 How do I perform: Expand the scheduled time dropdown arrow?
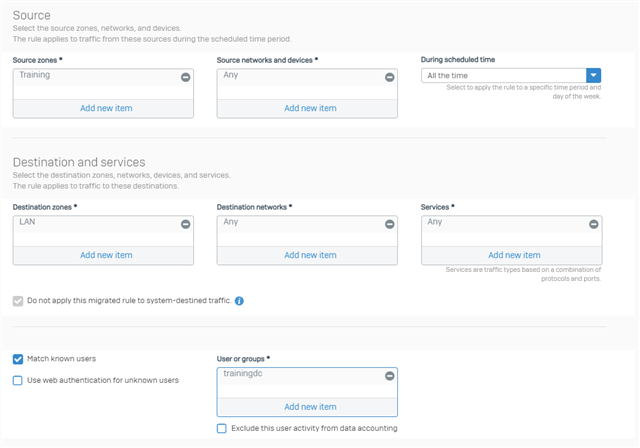(593, 75)
